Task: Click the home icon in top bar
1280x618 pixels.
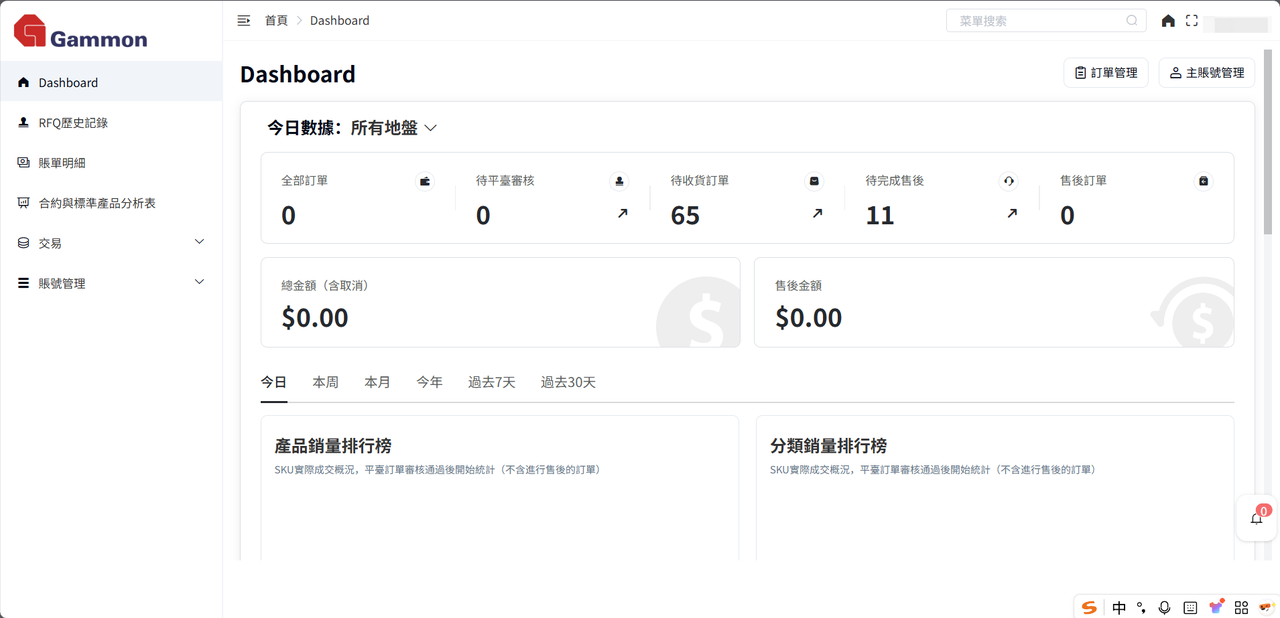Action: [x=1167, y=21]
